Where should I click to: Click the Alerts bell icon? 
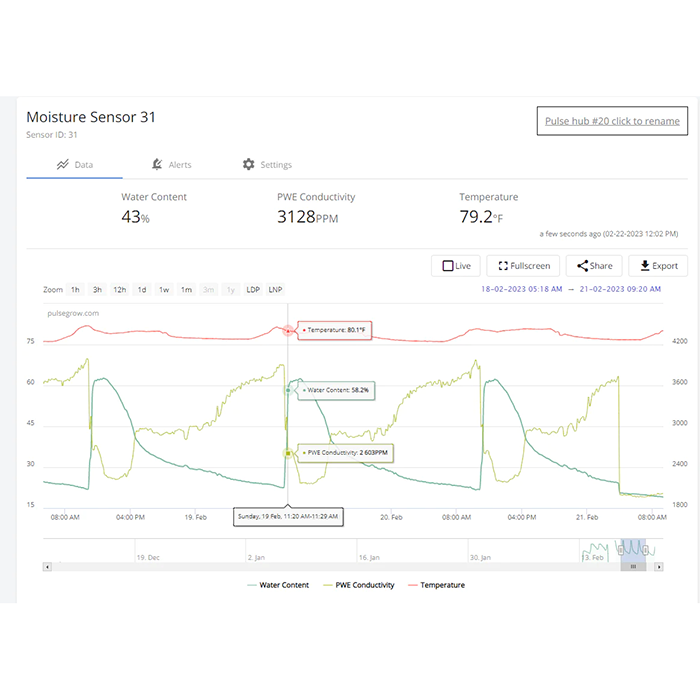(x=157, y=164)
